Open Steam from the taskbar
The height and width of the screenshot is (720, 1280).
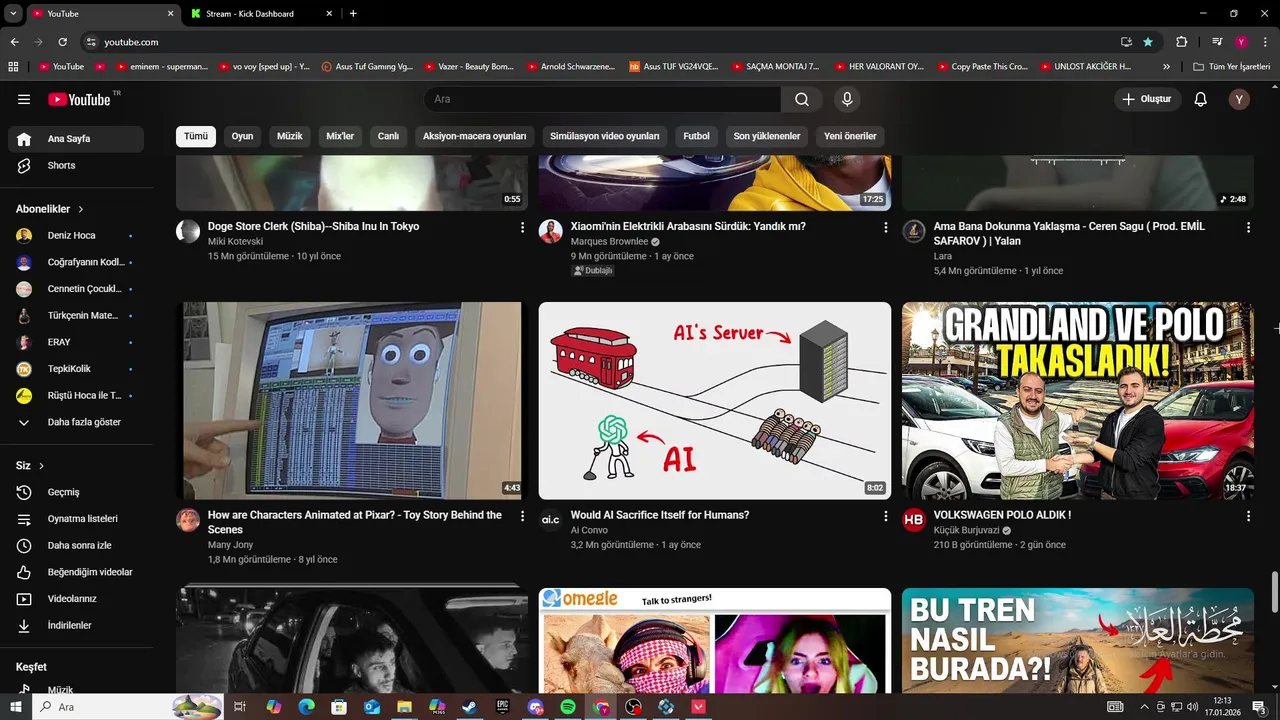(469, 707)
